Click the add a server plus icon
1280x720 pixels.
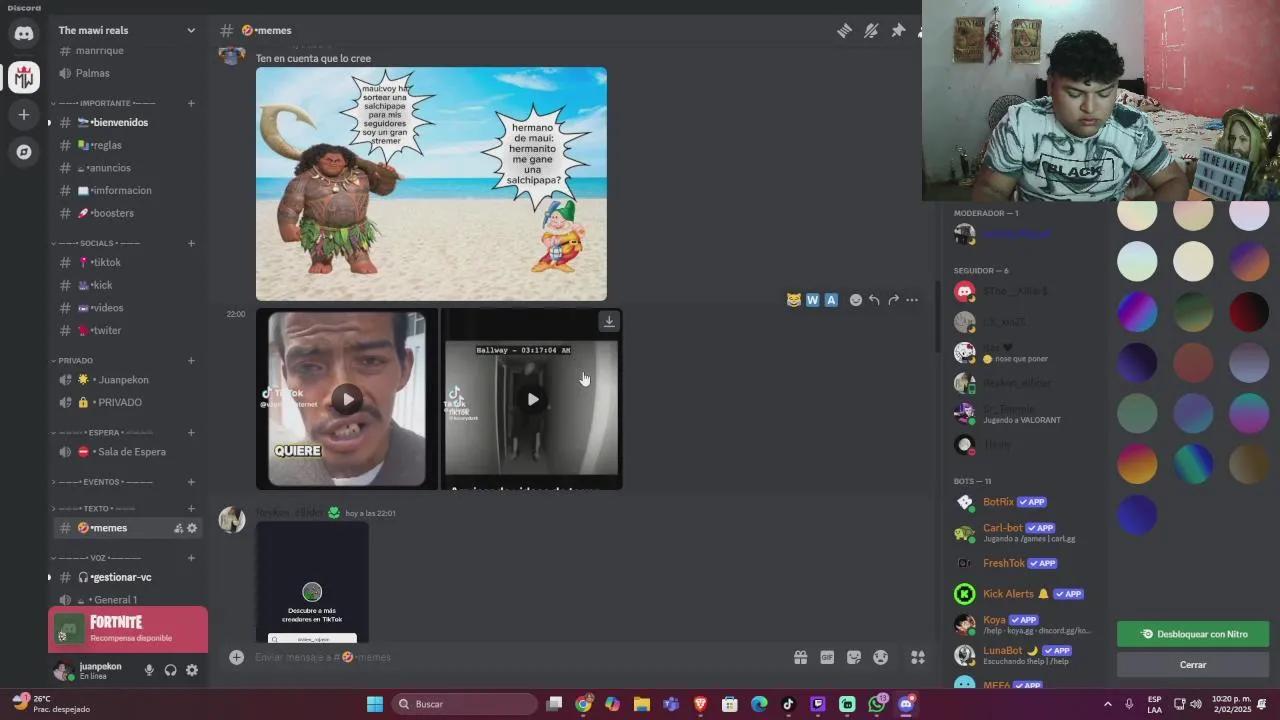[x=24, y=115]
